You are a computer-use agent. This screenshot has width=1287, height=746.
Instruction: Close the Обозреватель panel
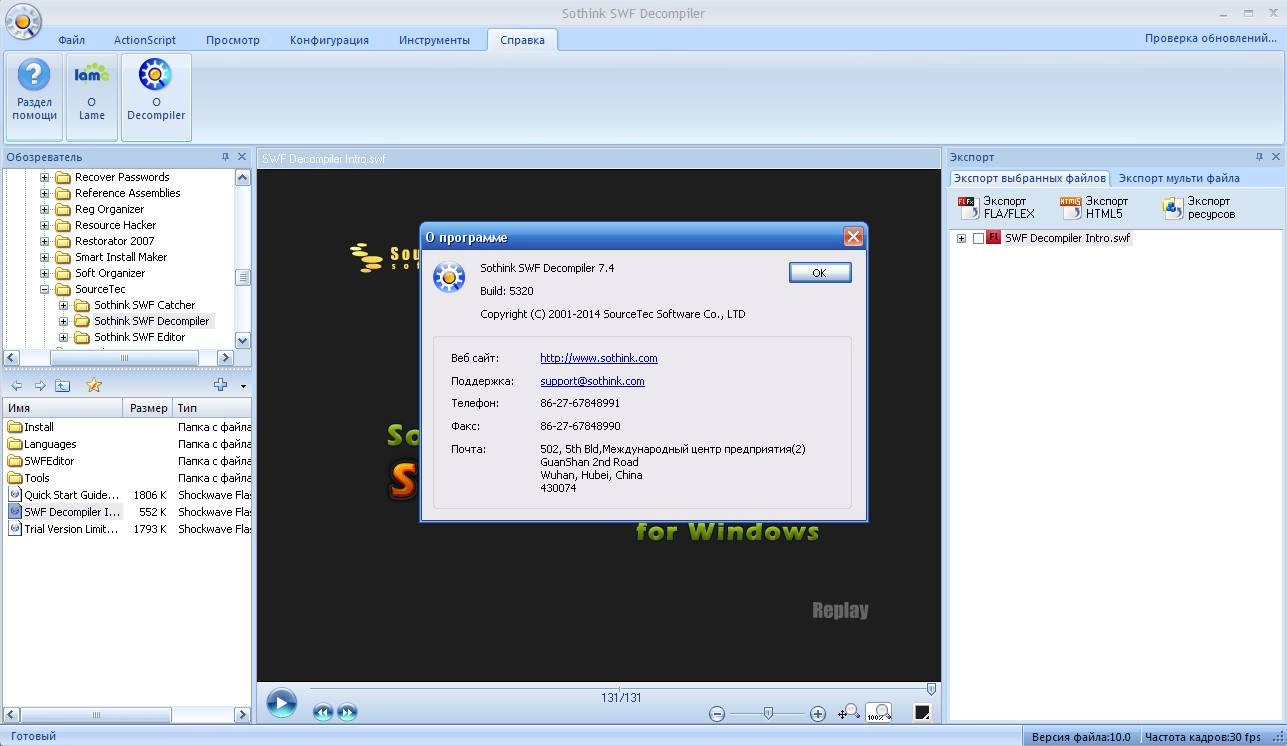(x=242, y=157)
